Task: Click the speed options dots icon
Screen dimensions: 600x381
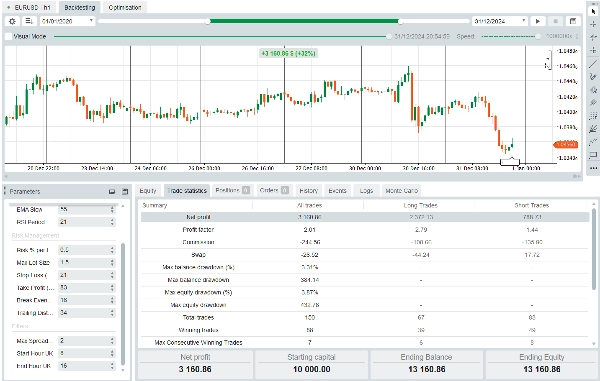Action: tap(577, 36)
